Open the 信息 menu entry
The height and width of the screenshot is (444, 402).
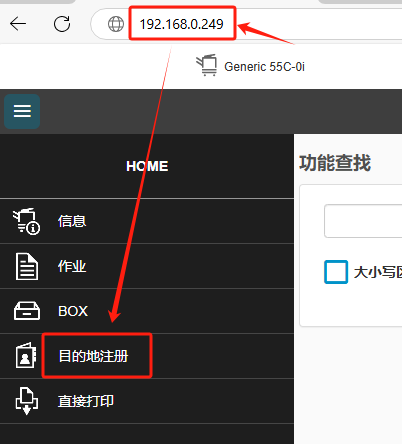147,221
